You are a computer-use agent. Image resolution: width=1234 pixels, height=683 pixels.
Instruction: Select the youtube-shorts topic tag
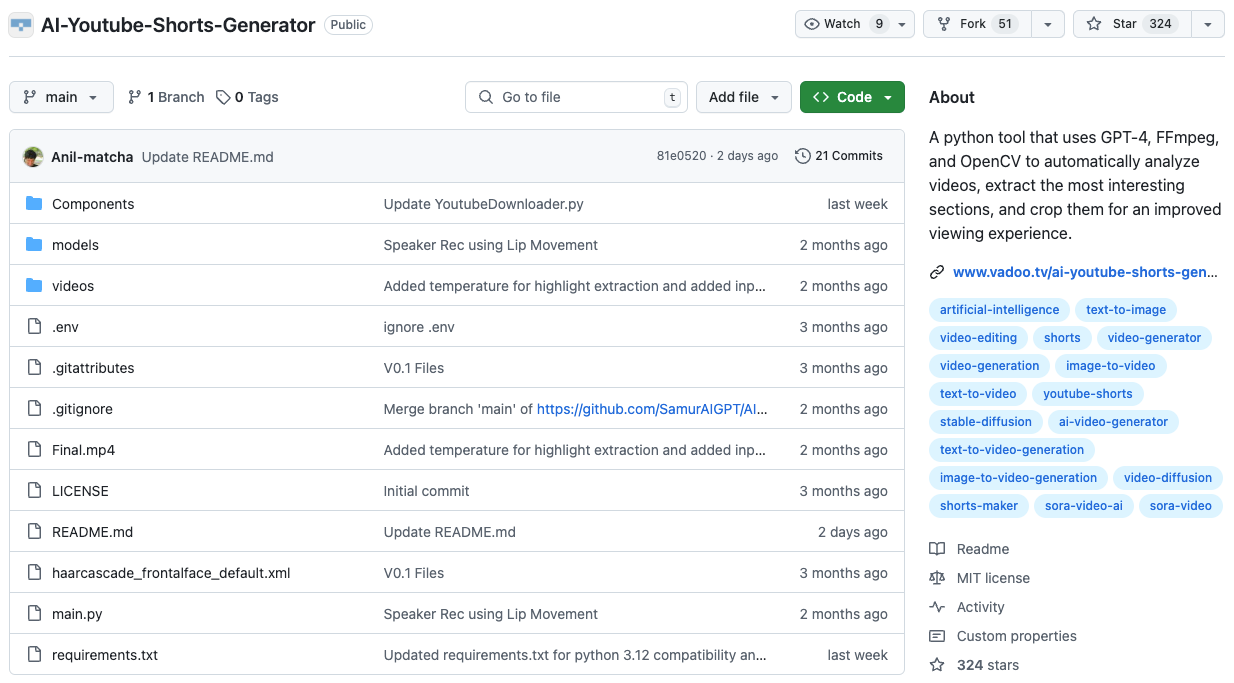click(1087, 393)
